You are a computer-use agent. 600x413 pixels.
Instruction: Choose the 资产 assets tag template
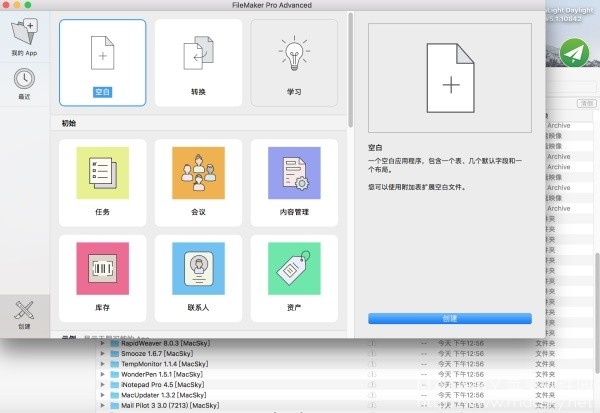point(294,278)
